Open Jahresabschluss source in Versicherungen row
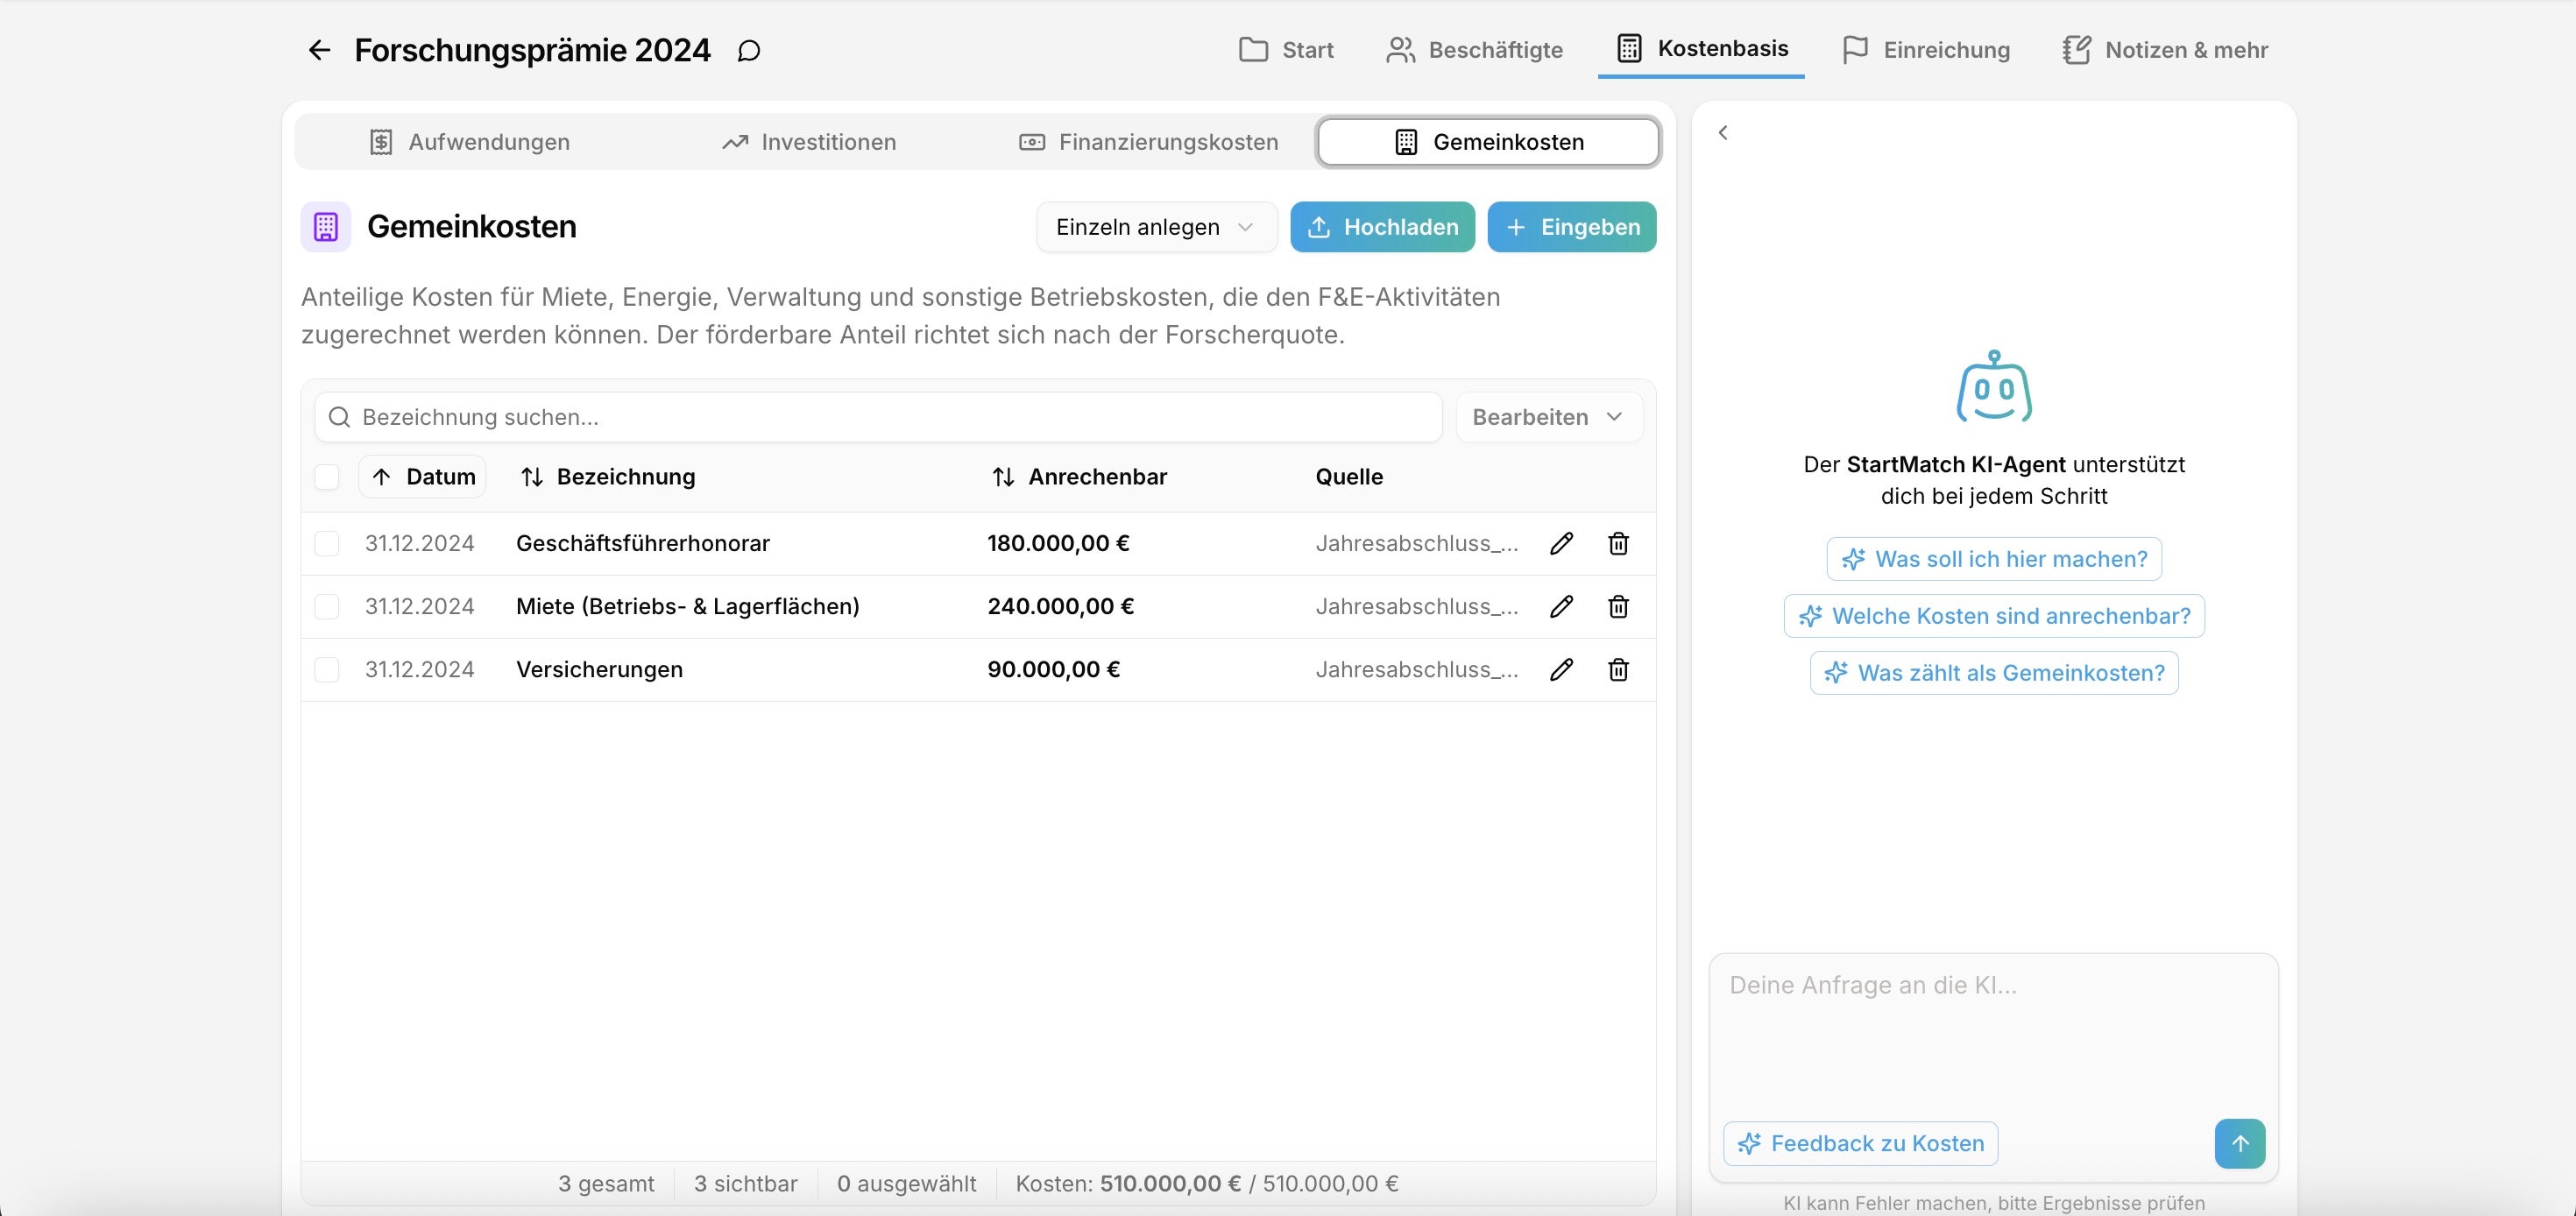The image size is (2576, 1216). pos(1417,669)
